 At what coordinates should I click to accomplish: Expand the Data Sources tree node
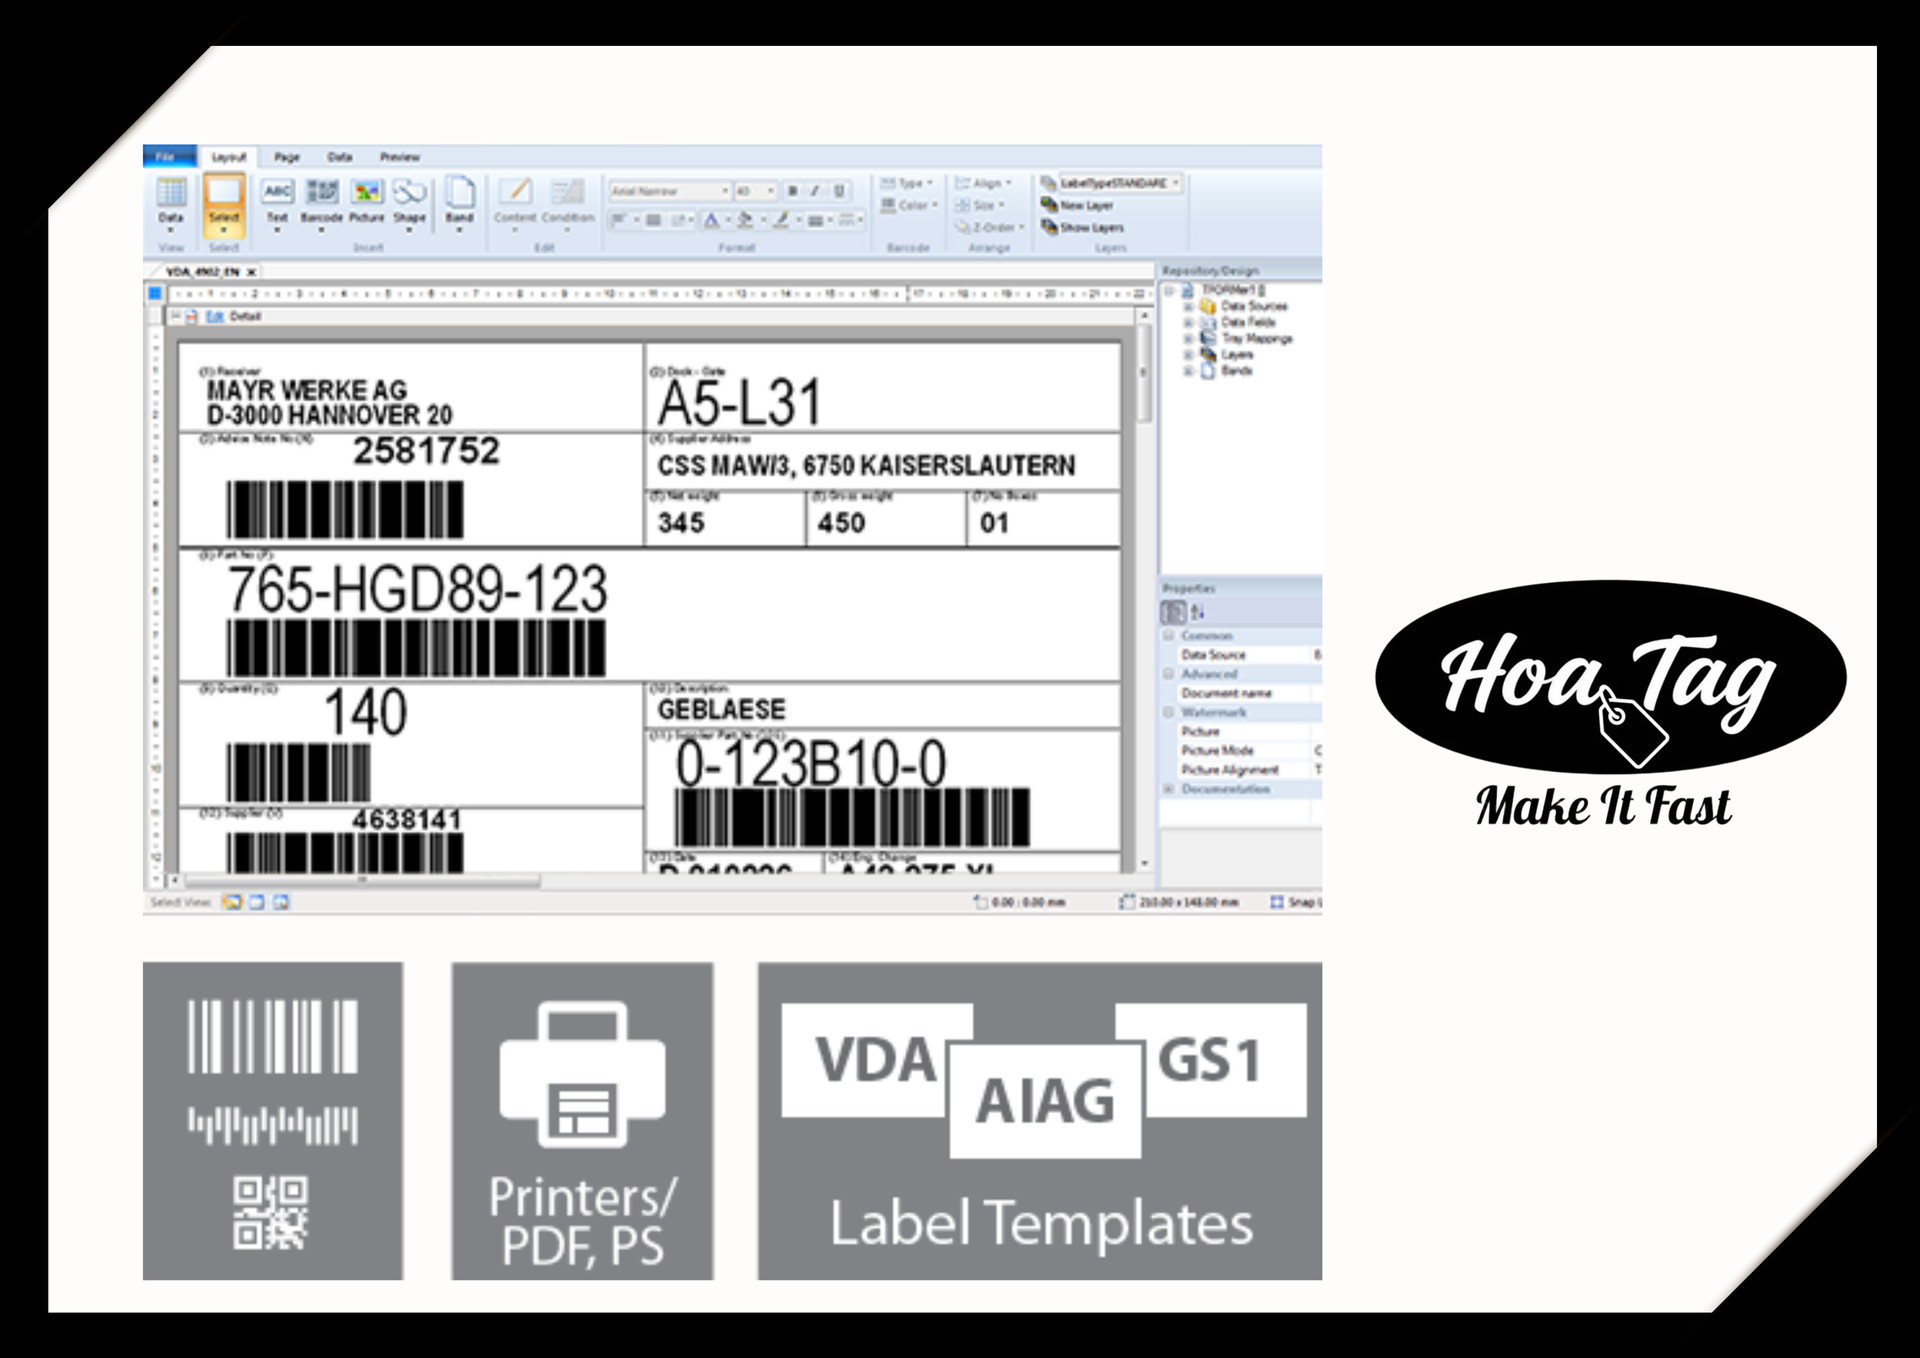1189,307
